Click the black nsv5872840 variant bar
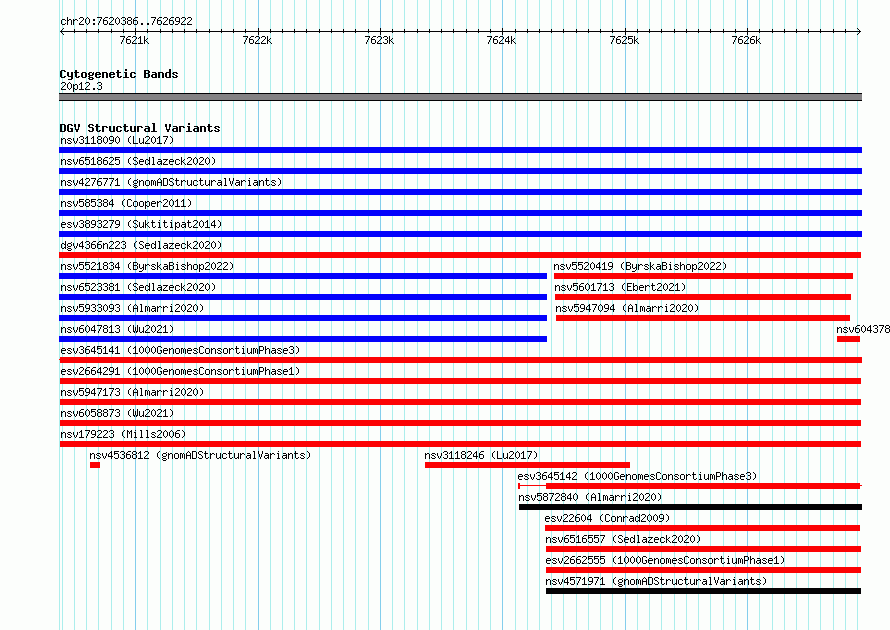Viewport: 890px width, 630px height. coord(690,507)
